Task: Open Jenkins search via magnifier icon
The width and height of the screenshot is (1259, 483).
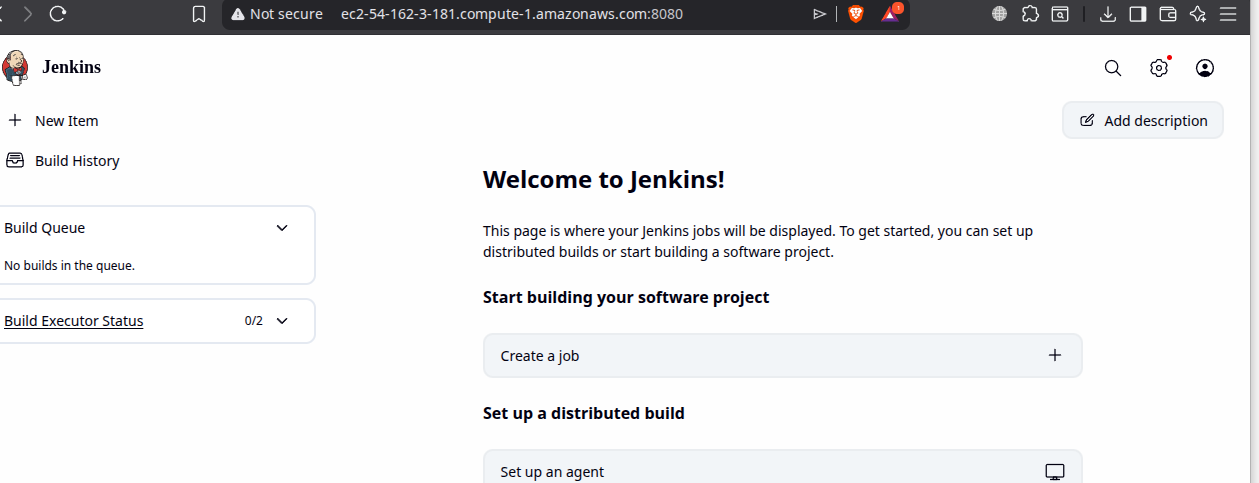Action: tap(1112, 68)
